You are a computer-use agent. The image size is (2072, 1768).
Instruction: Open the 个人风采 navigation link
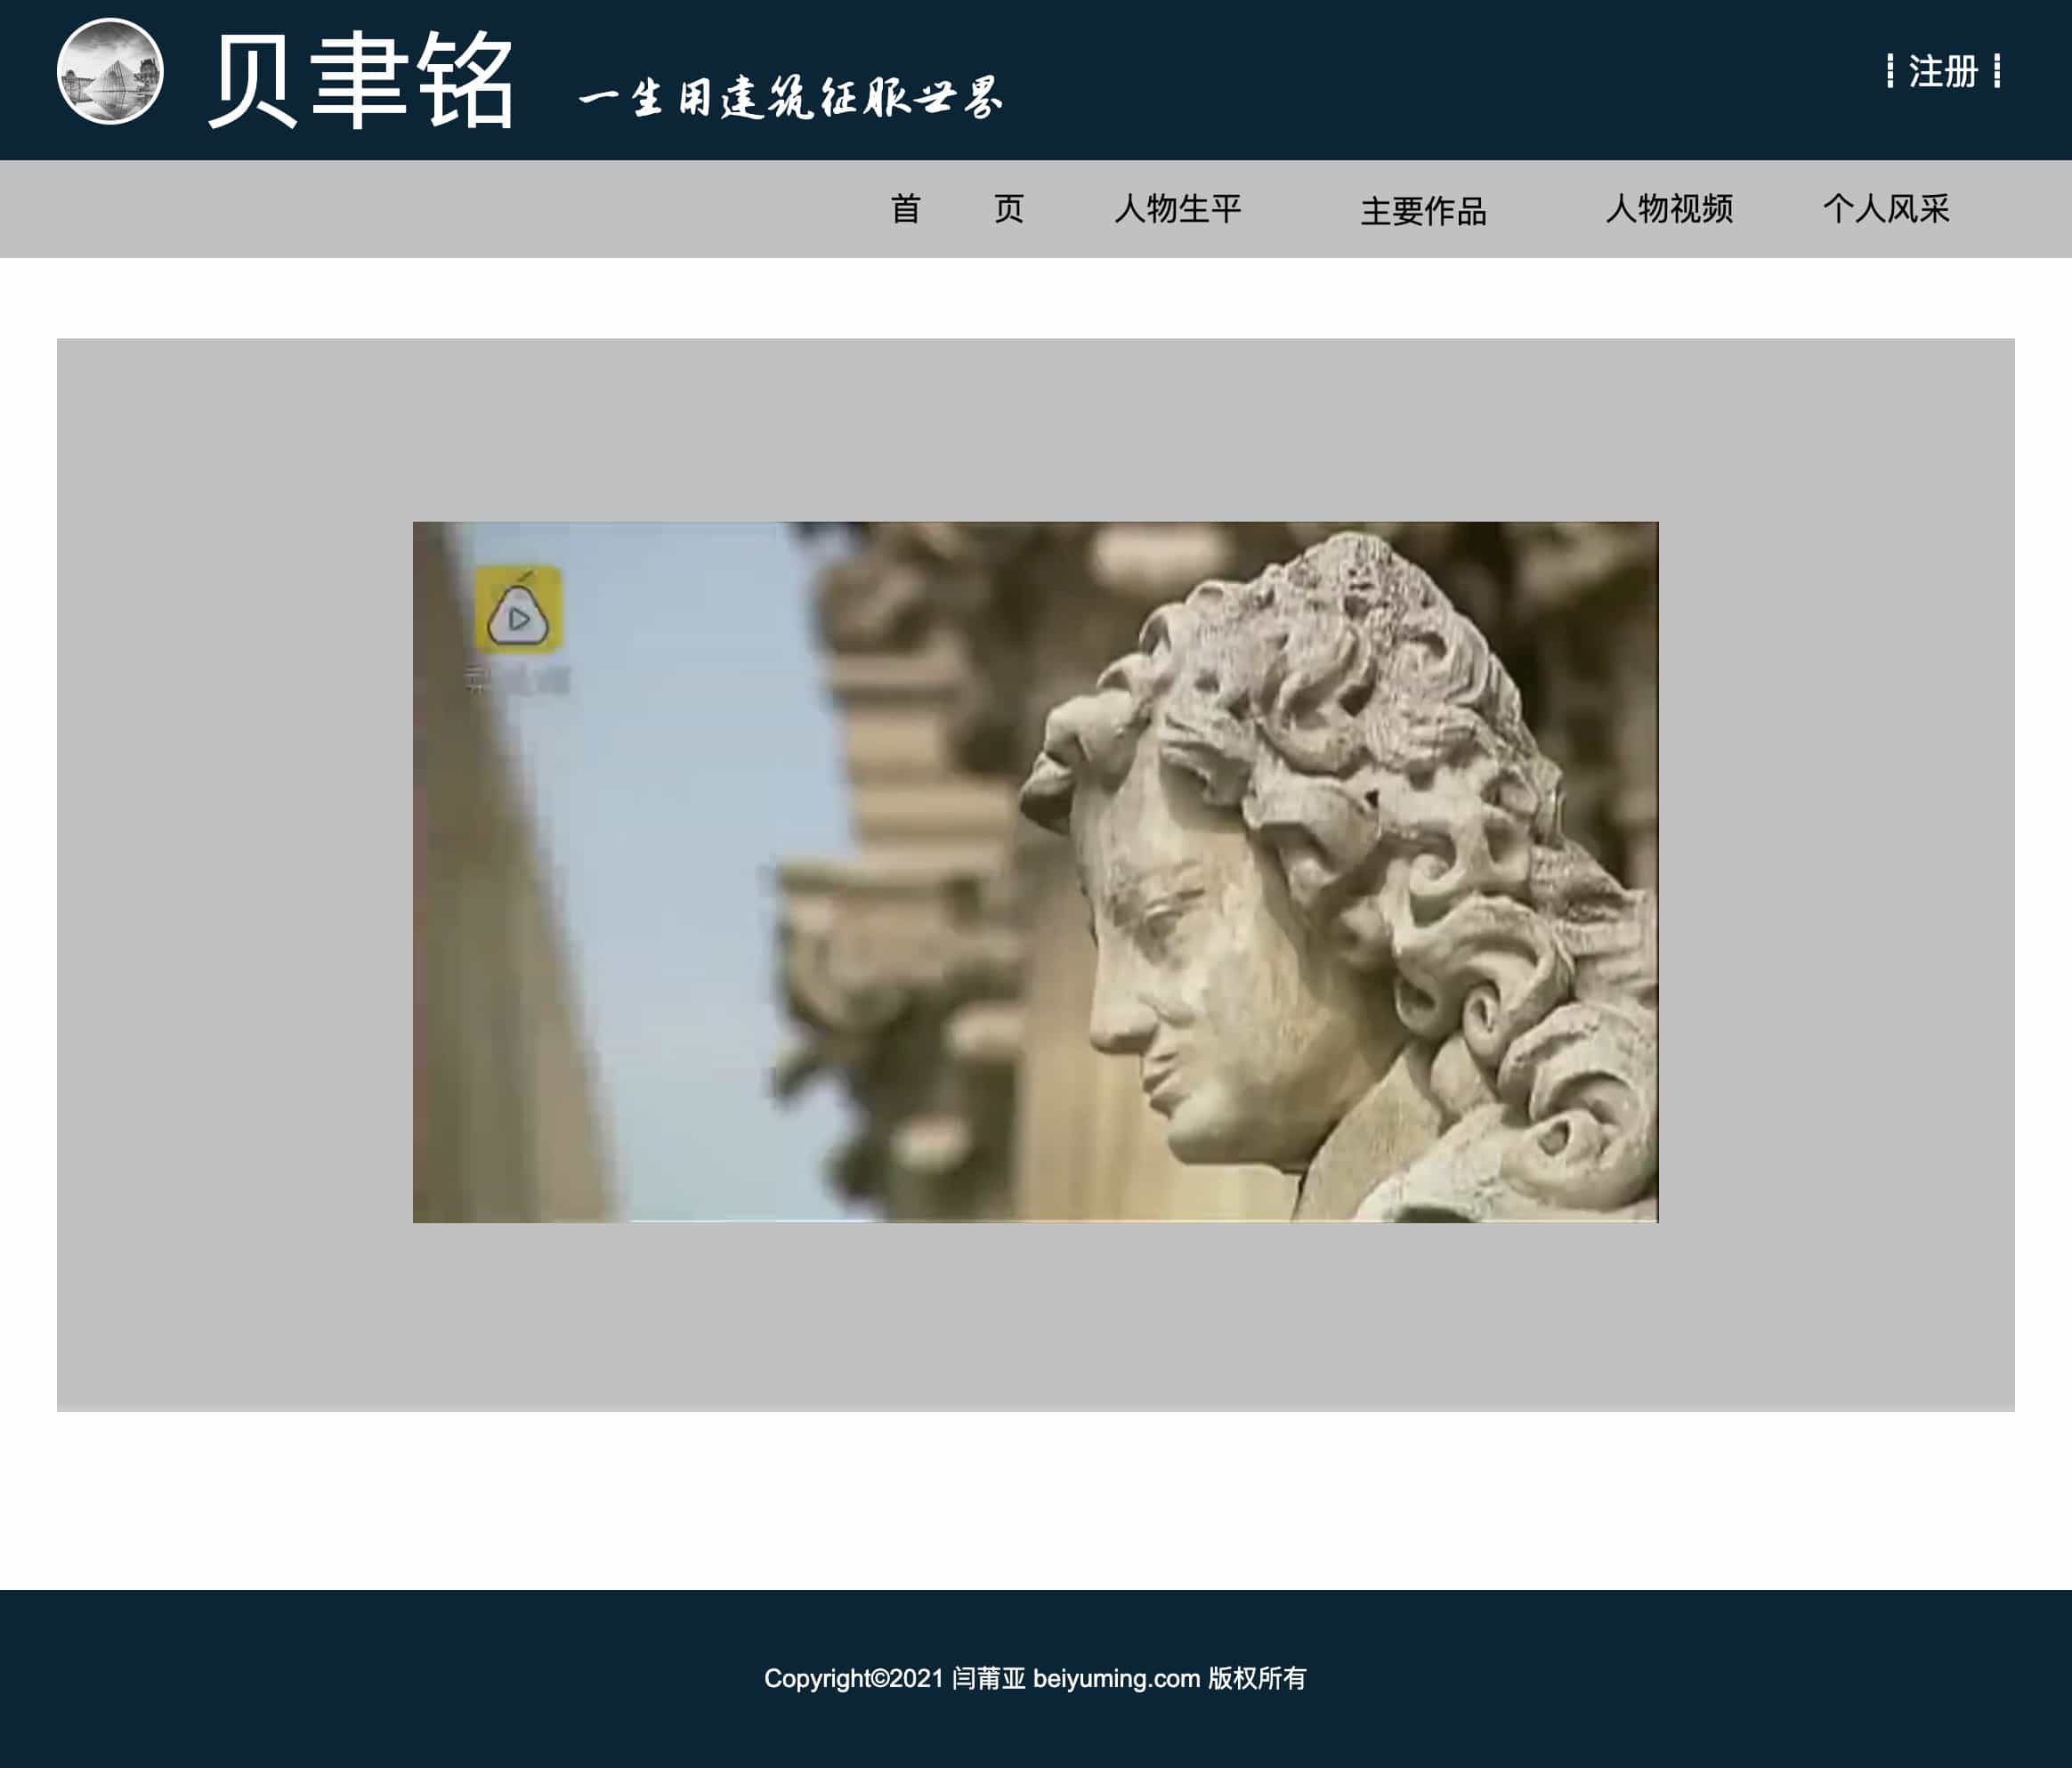click(1885, 209)
